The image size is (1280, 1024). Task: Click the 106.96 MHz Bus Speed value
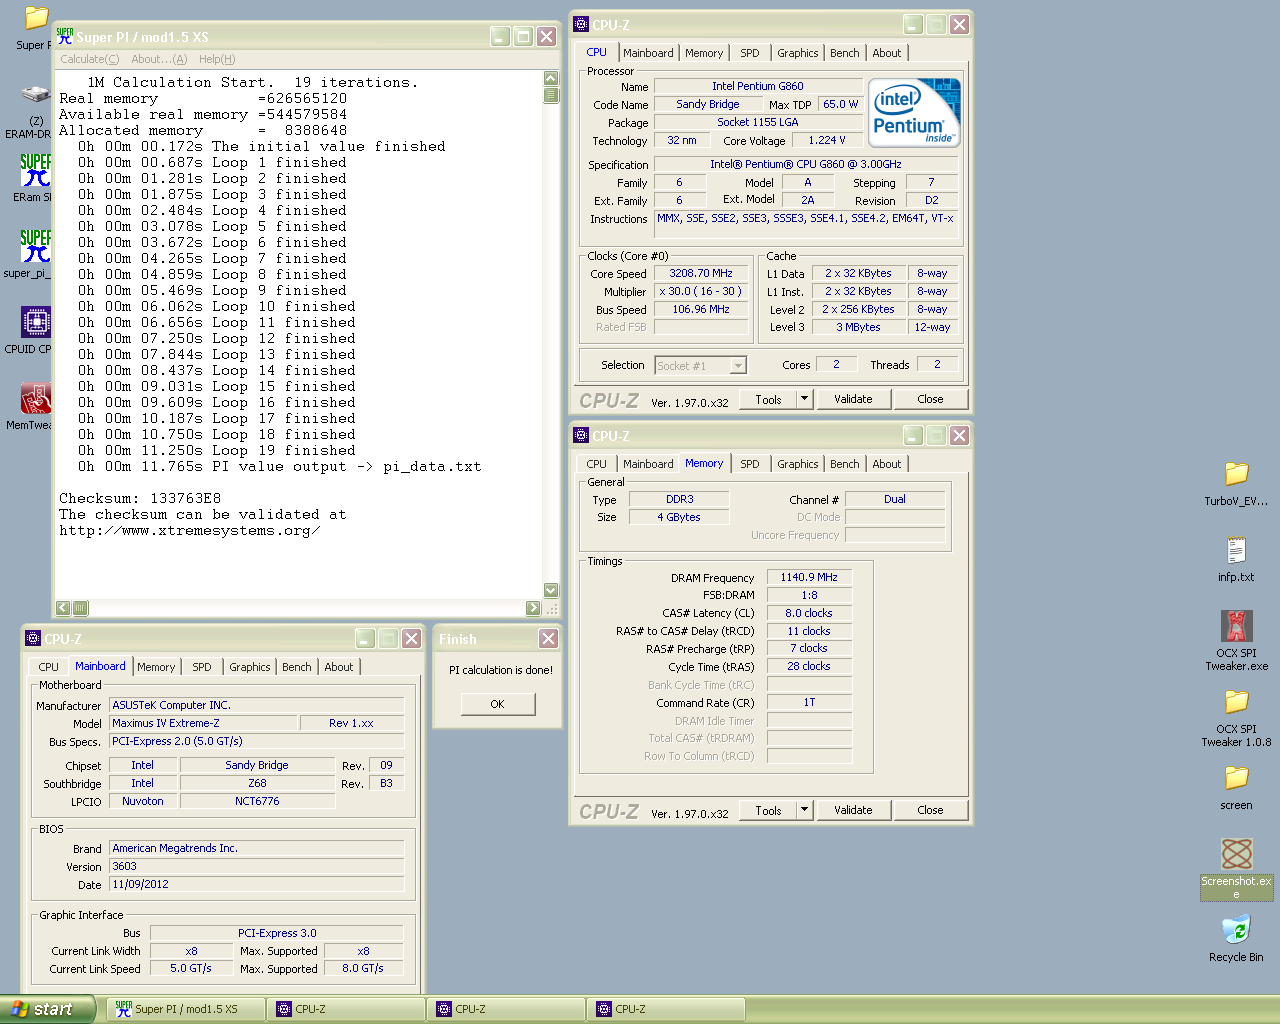pyautogui.click(x=701, y=309)
